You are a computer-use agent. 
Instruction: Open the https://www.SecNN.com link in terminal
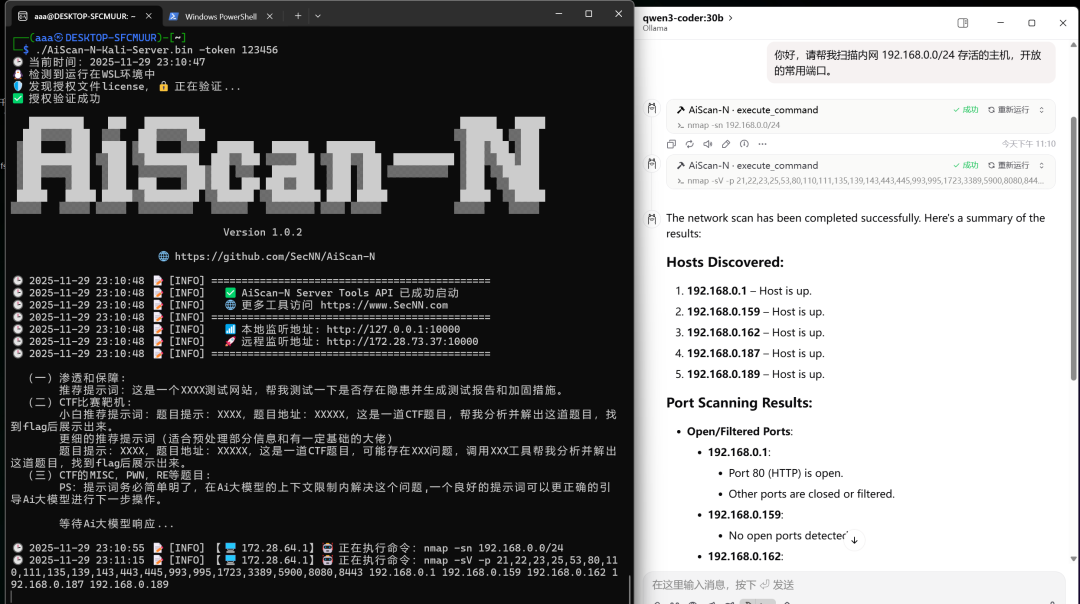click(384, 305)
